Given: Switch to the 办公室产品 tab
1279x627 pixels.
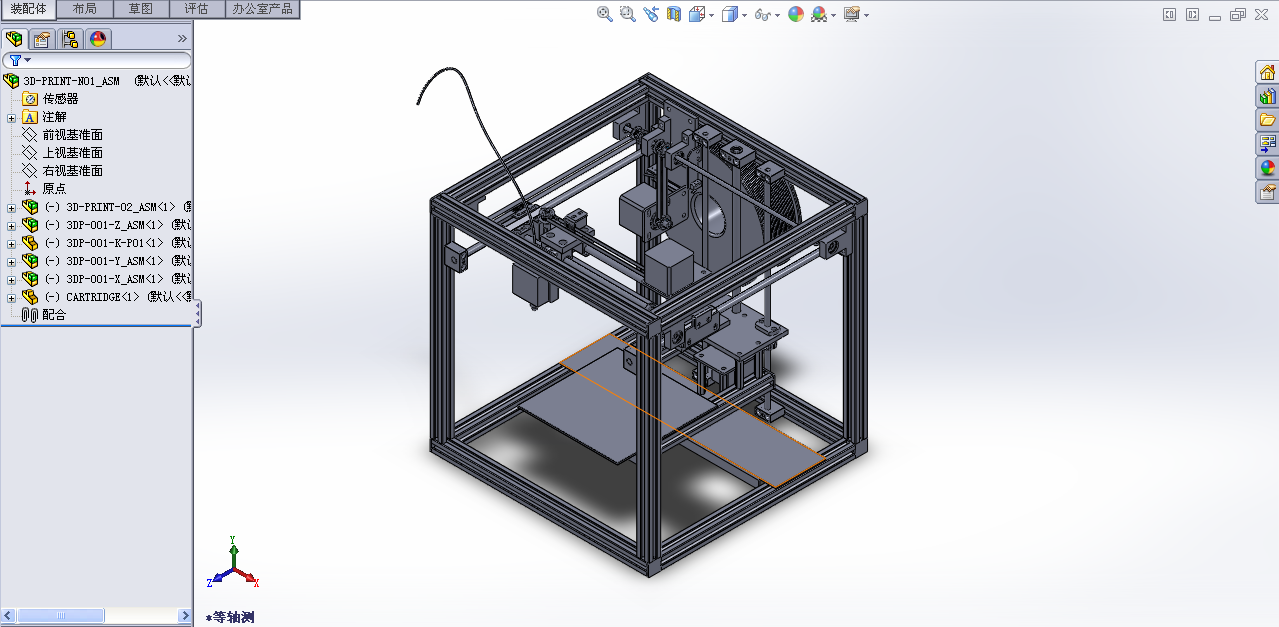Looking at the screenshot, I should (264, 8).
